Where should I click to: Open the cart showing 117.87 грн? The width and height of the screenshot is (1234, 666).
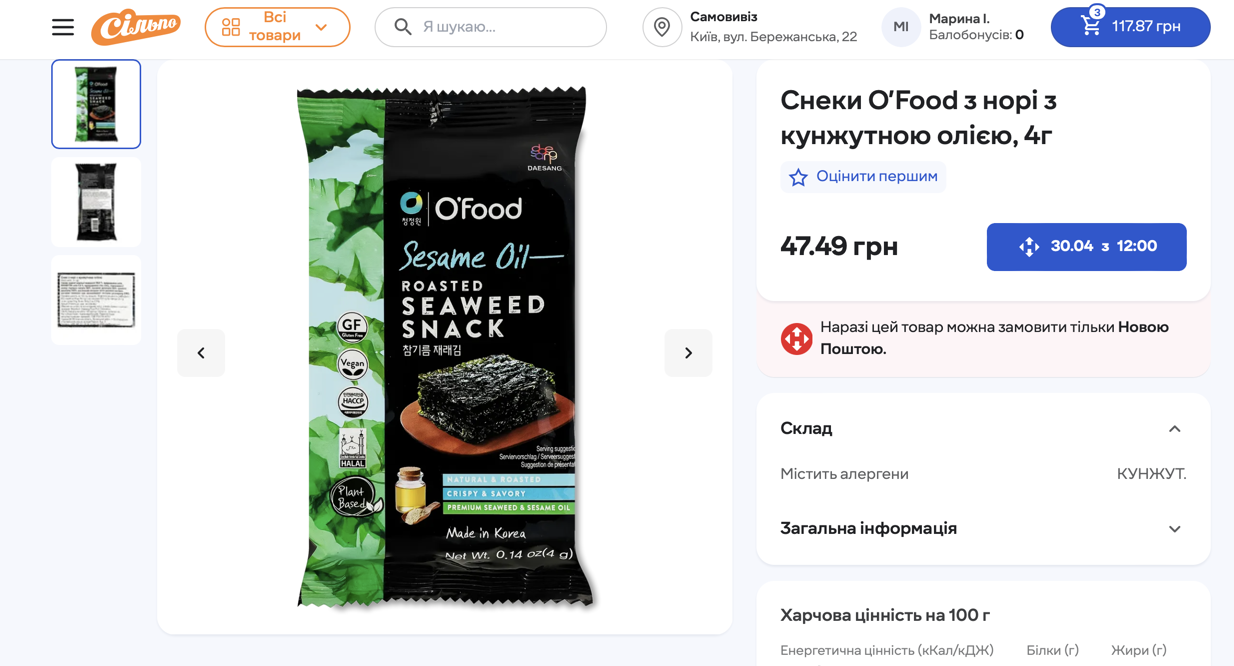1130,27
